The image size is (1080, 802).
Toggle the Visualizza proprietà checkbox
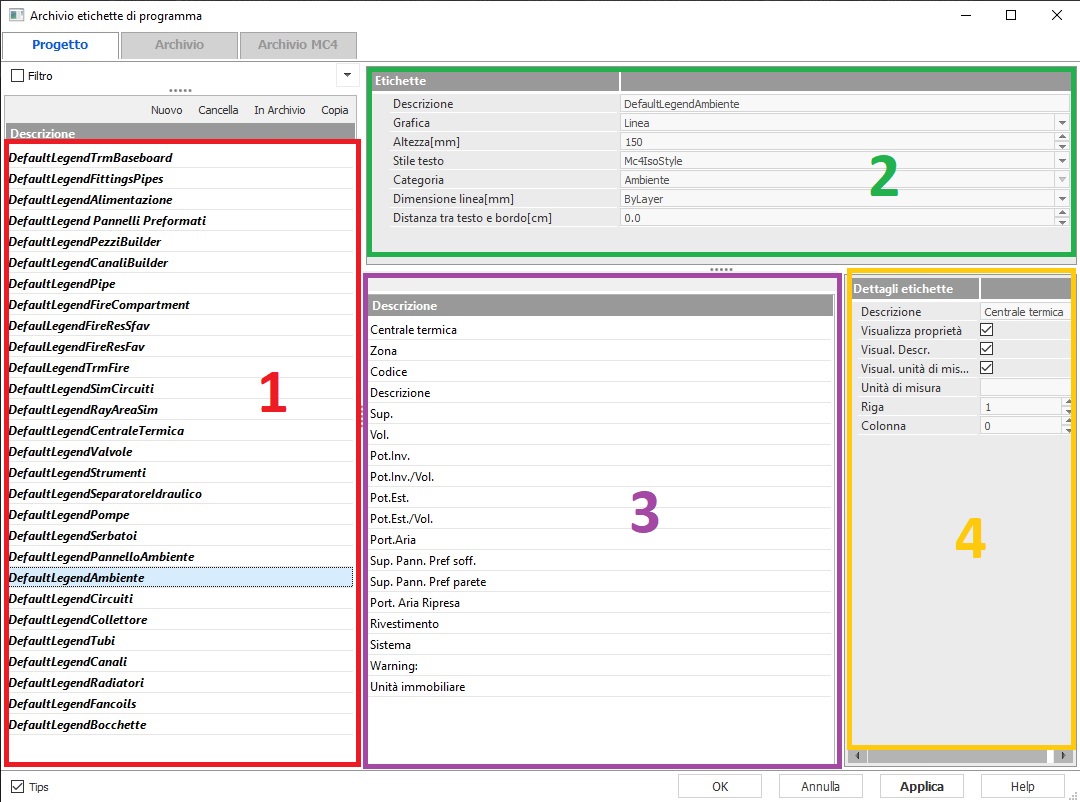(x=986, y=330)
